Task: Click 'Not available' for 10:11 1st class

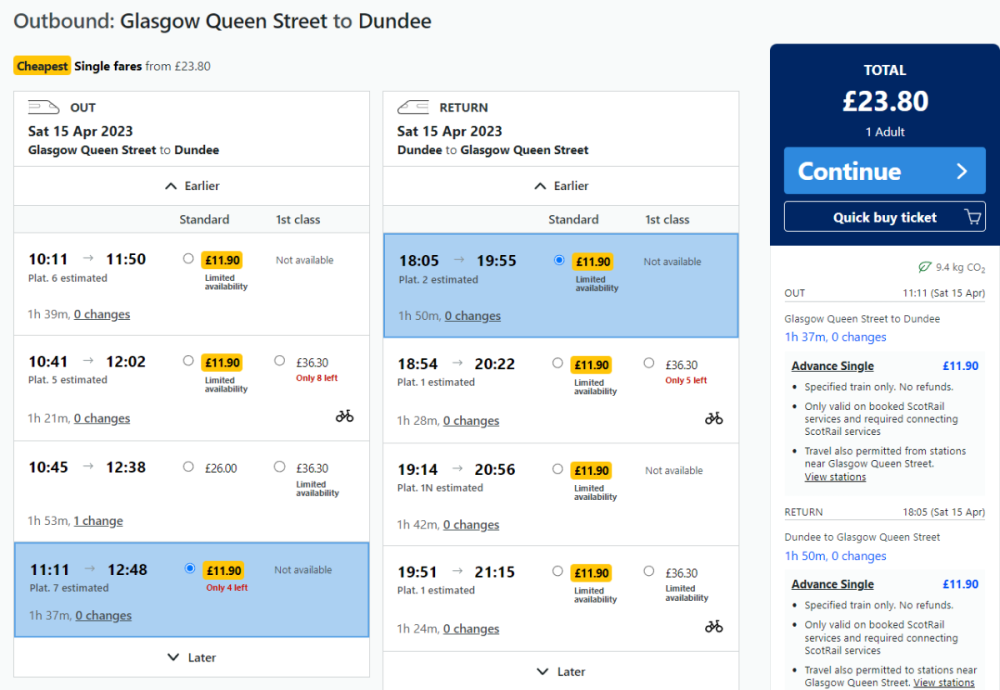Action: pos(304,260)
